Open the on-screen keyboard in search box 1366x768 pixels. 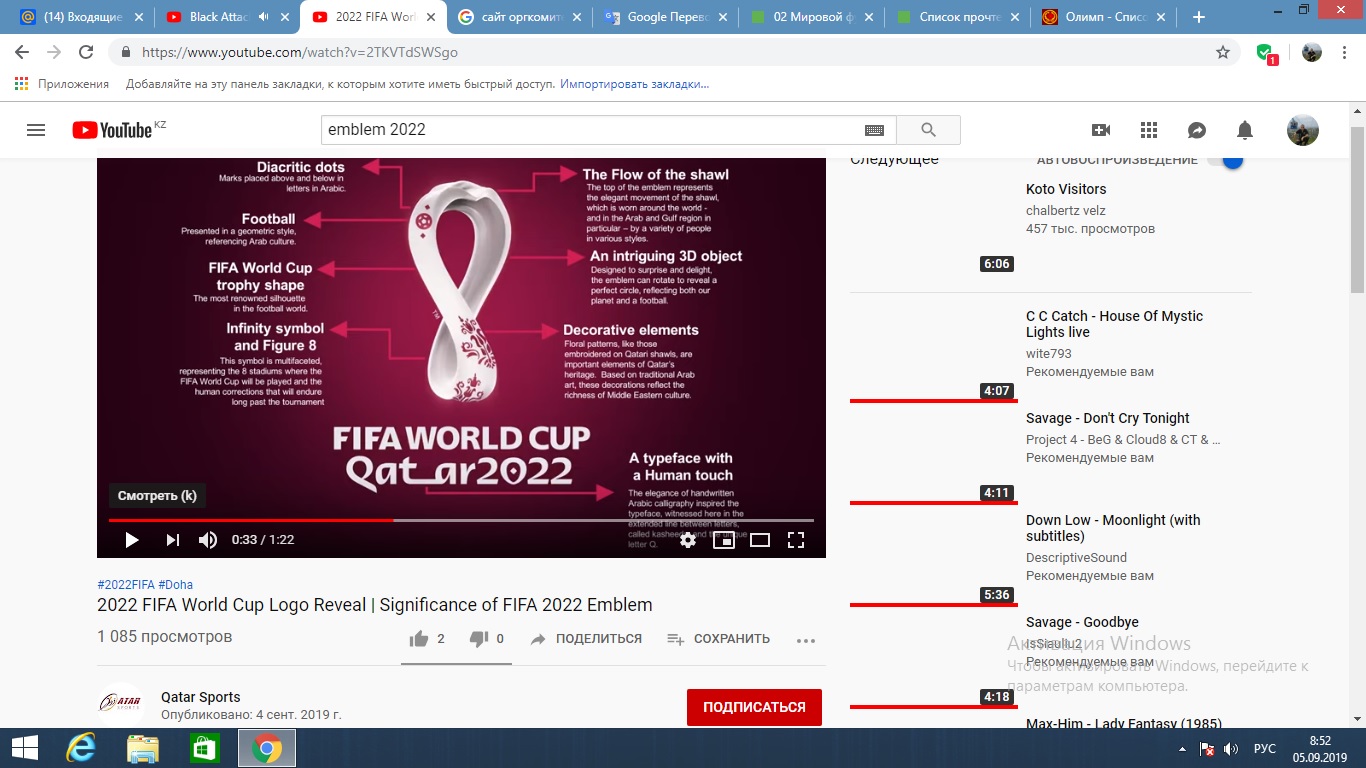(874, 130)
